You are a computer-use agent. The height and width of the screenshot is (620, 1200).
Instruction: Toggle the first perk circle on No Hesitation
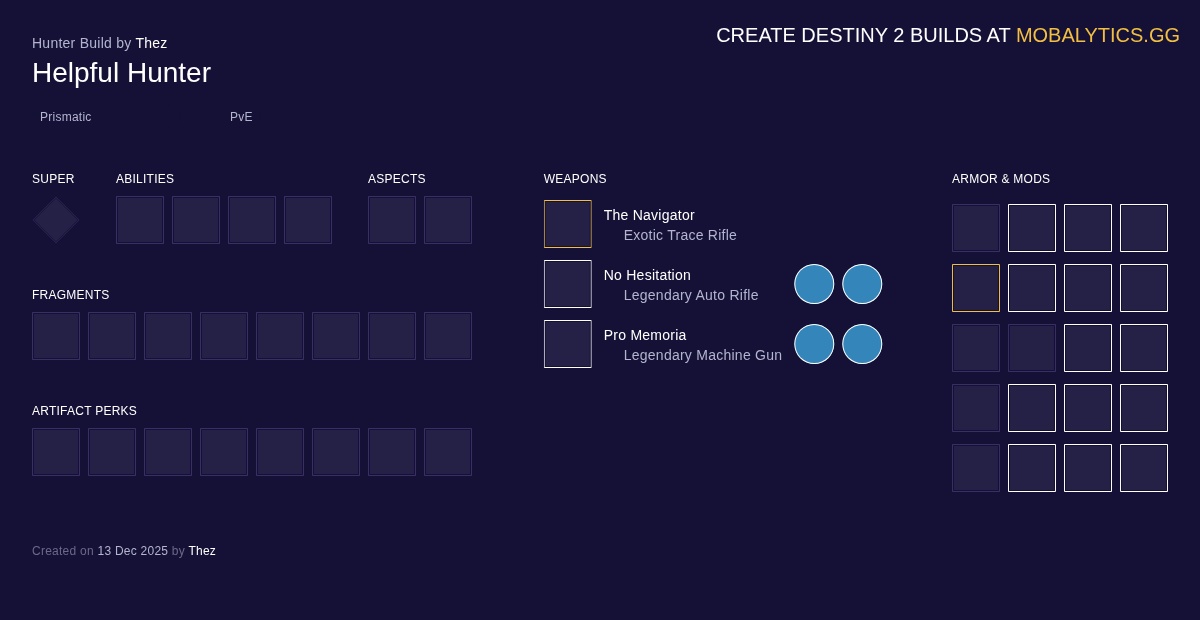tap(814, 284)
